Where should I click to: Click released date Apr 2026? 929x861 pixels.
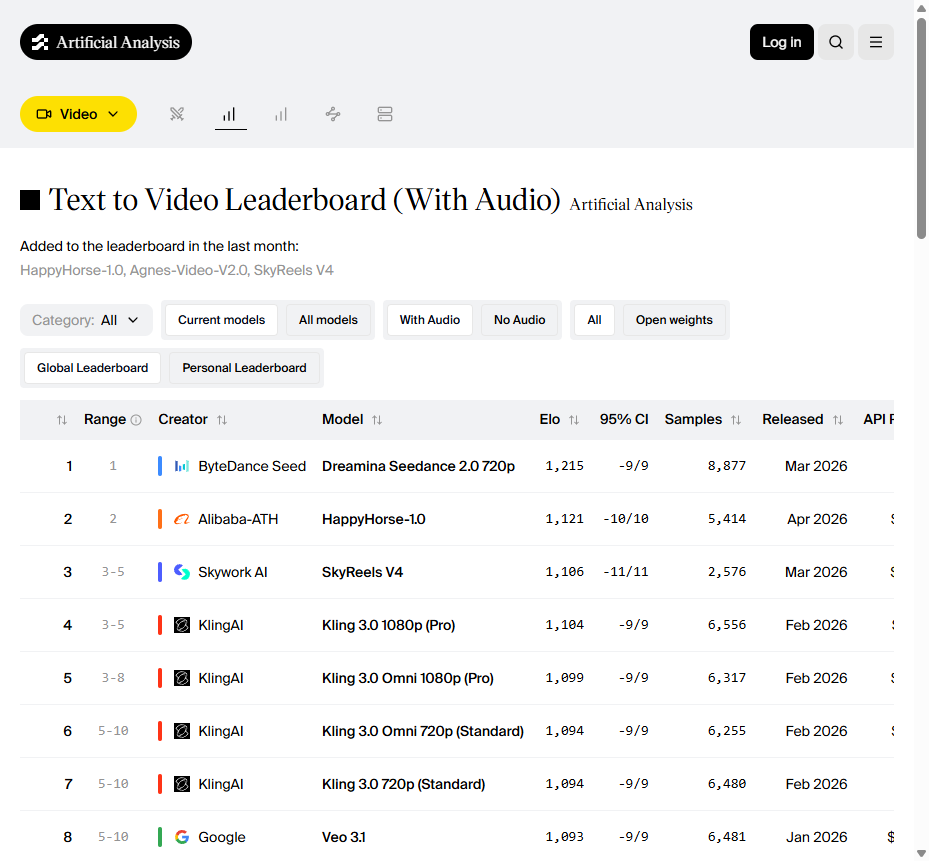point(817,519)
